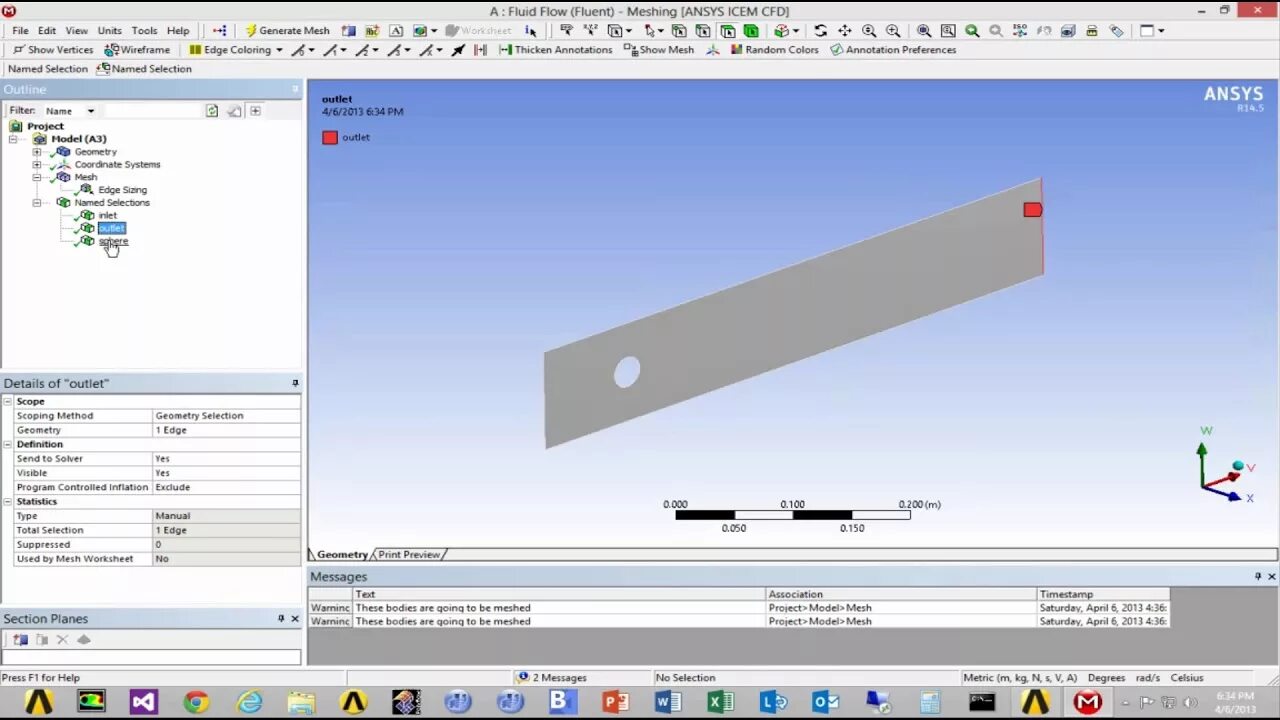Click the Rotate view icon
The height and width of the screenshot is (720, 1280).
click(820, 30)
